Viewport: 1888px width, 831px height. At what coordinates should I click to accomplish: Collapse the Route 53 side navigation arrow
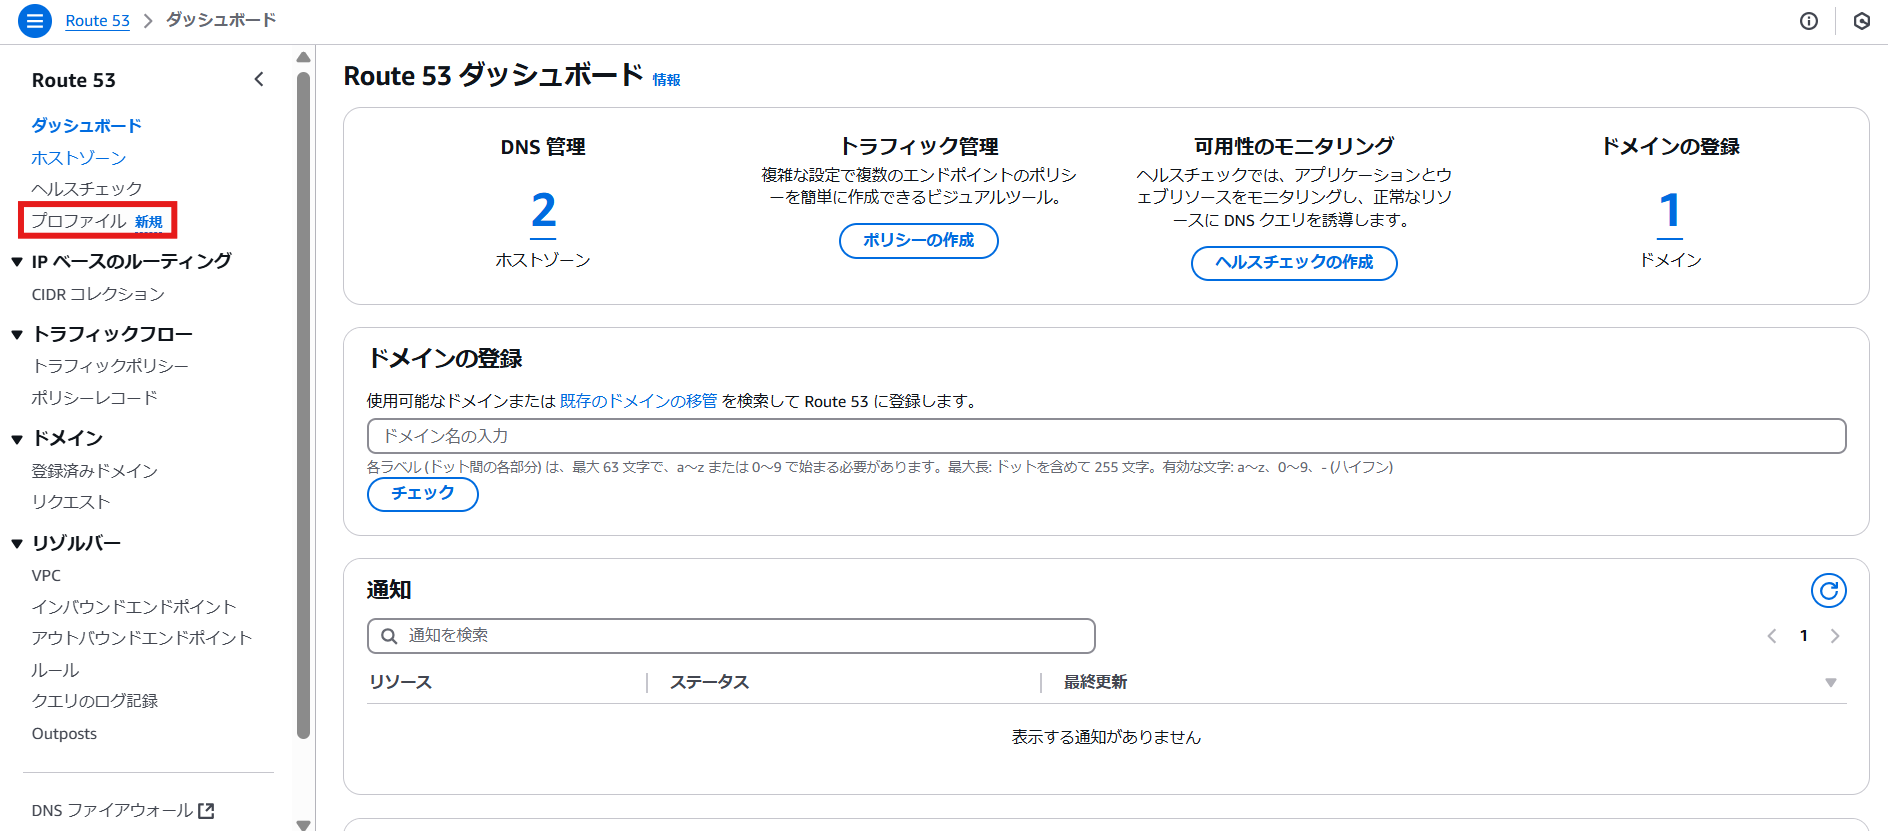point(259,79)
